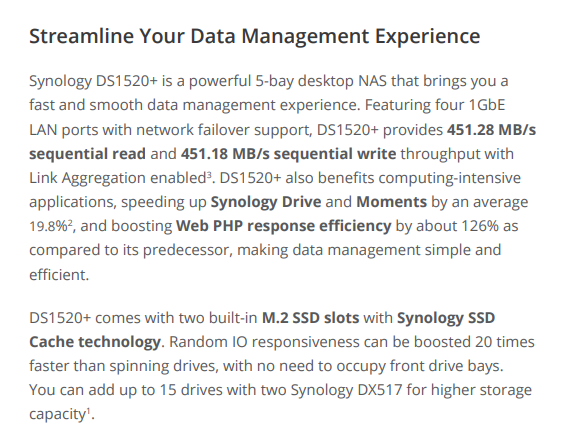Click the bold "Cache technology" text
This screenshot has width=566, height=437.
95,342
